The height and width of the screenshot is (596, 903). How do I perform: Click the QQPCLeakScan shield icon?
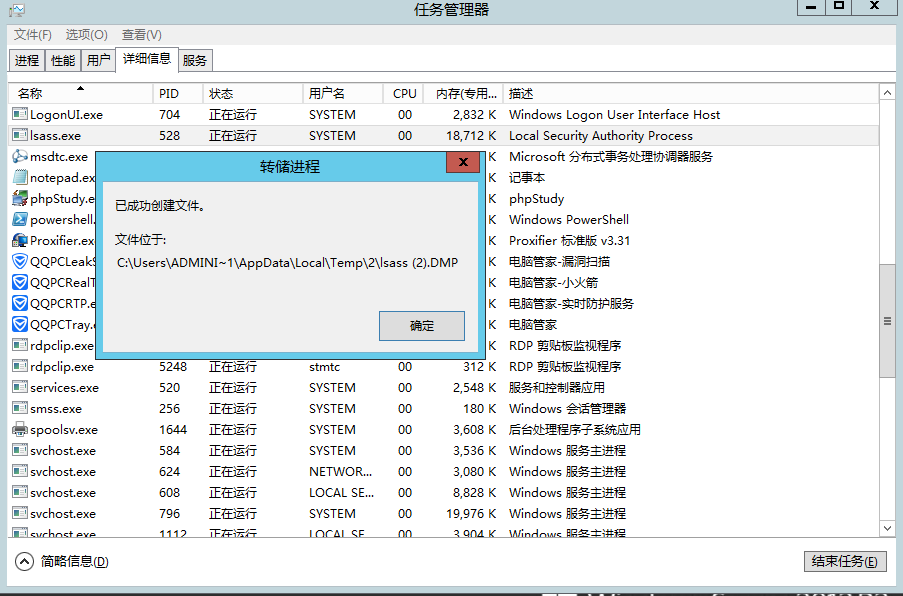point(20,261)
